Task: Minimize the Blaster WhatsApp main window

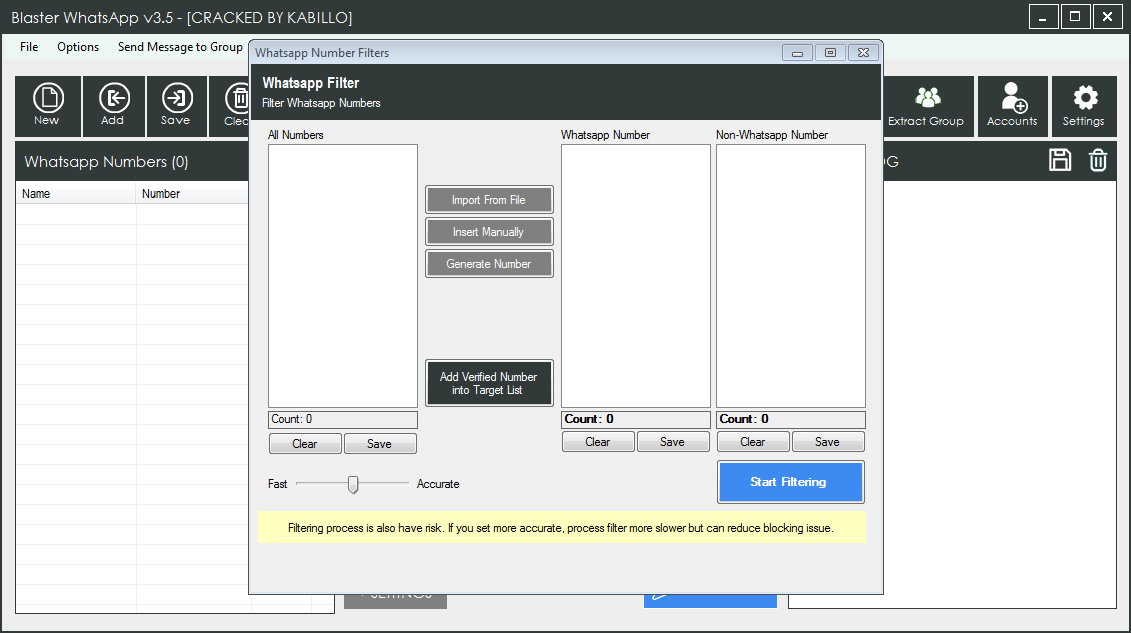Action: (1043, 17)
